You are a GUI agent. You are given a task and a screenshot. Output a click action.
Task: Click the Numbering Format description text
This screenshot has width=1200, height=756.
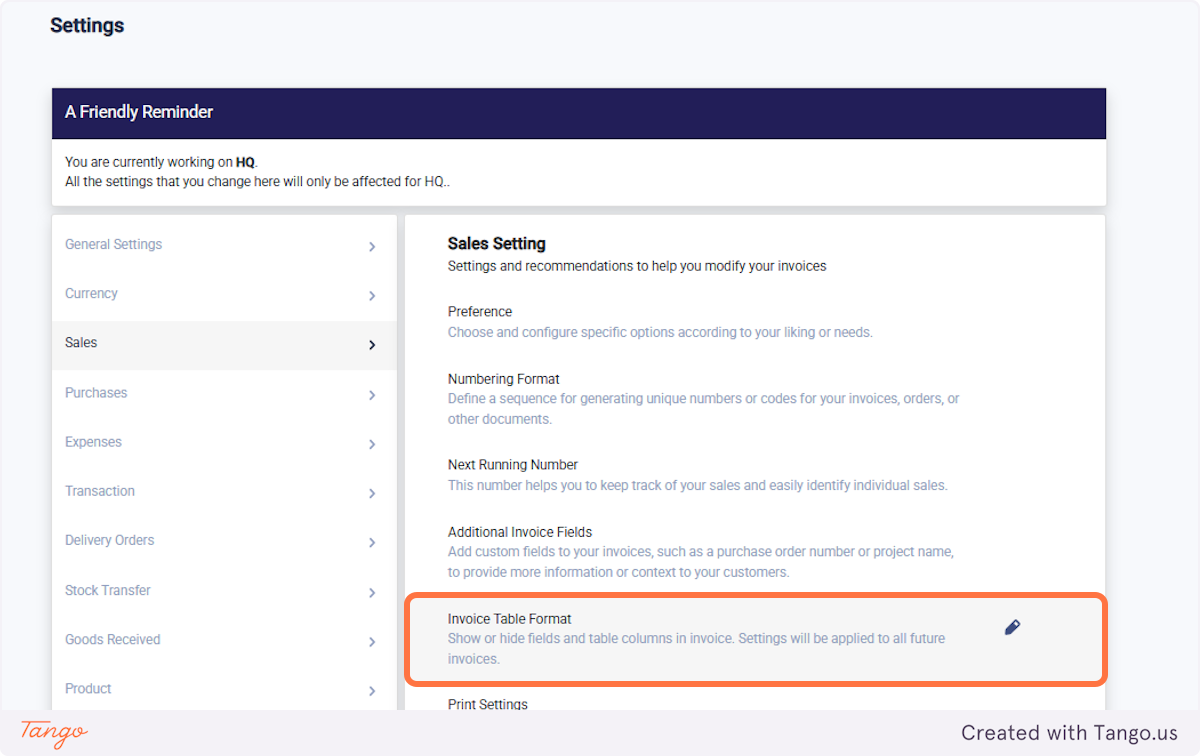[x=703, y=409]
